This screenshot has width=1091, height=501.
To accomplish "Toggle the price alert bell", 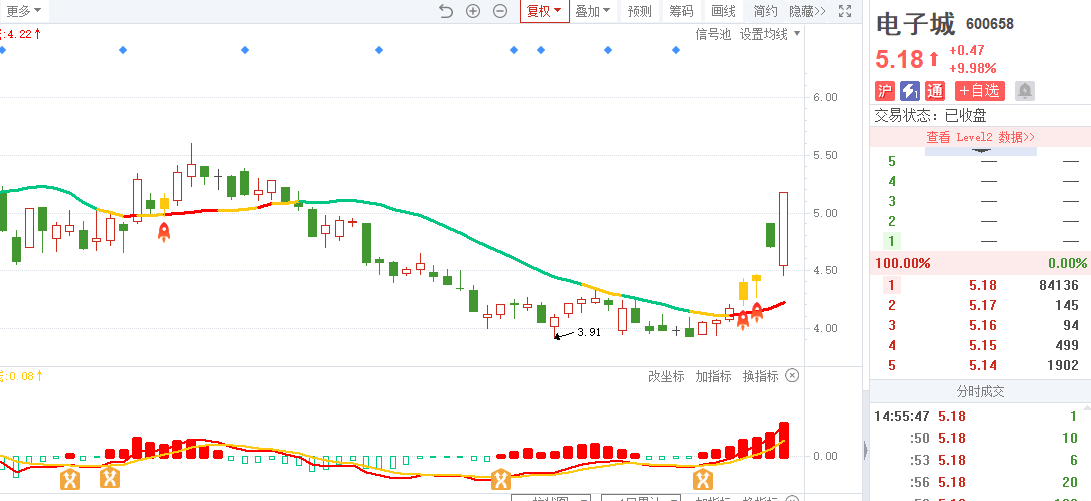I will click(x=1025, y=90).
